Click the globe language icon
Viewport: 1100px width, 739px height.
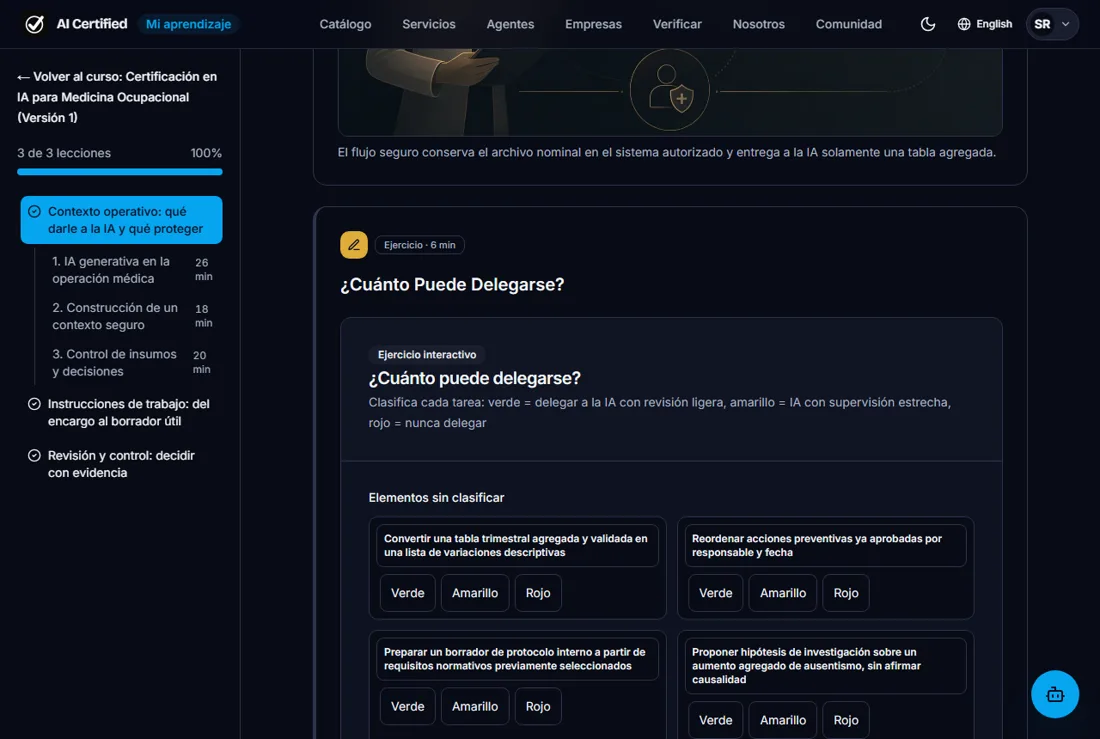pos(964,25)
